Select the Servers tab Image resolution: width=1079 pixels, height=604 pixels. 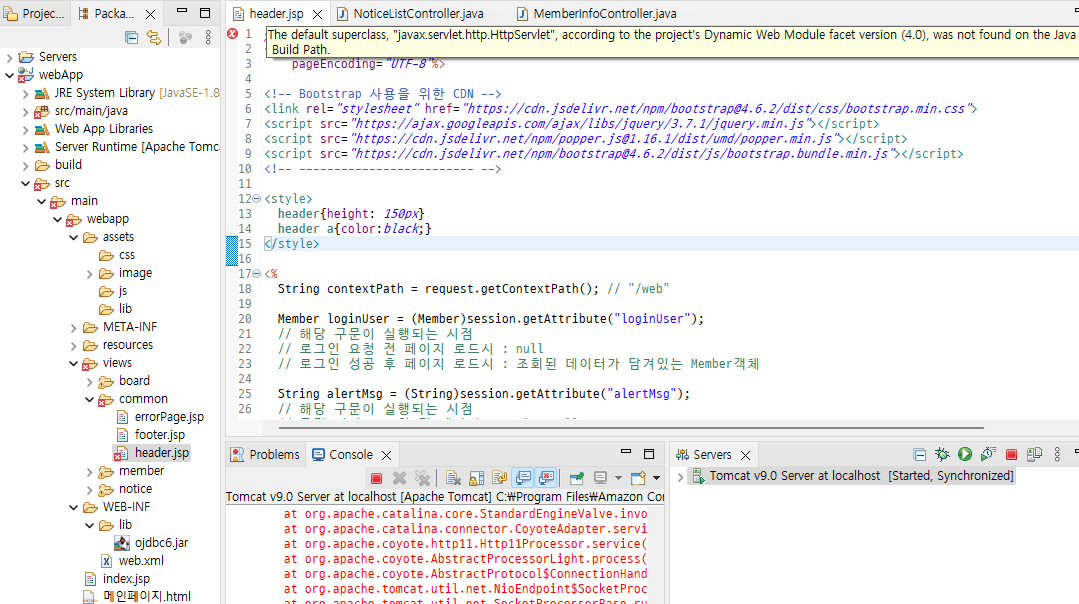pyautogui.click(x=704, y=455)
